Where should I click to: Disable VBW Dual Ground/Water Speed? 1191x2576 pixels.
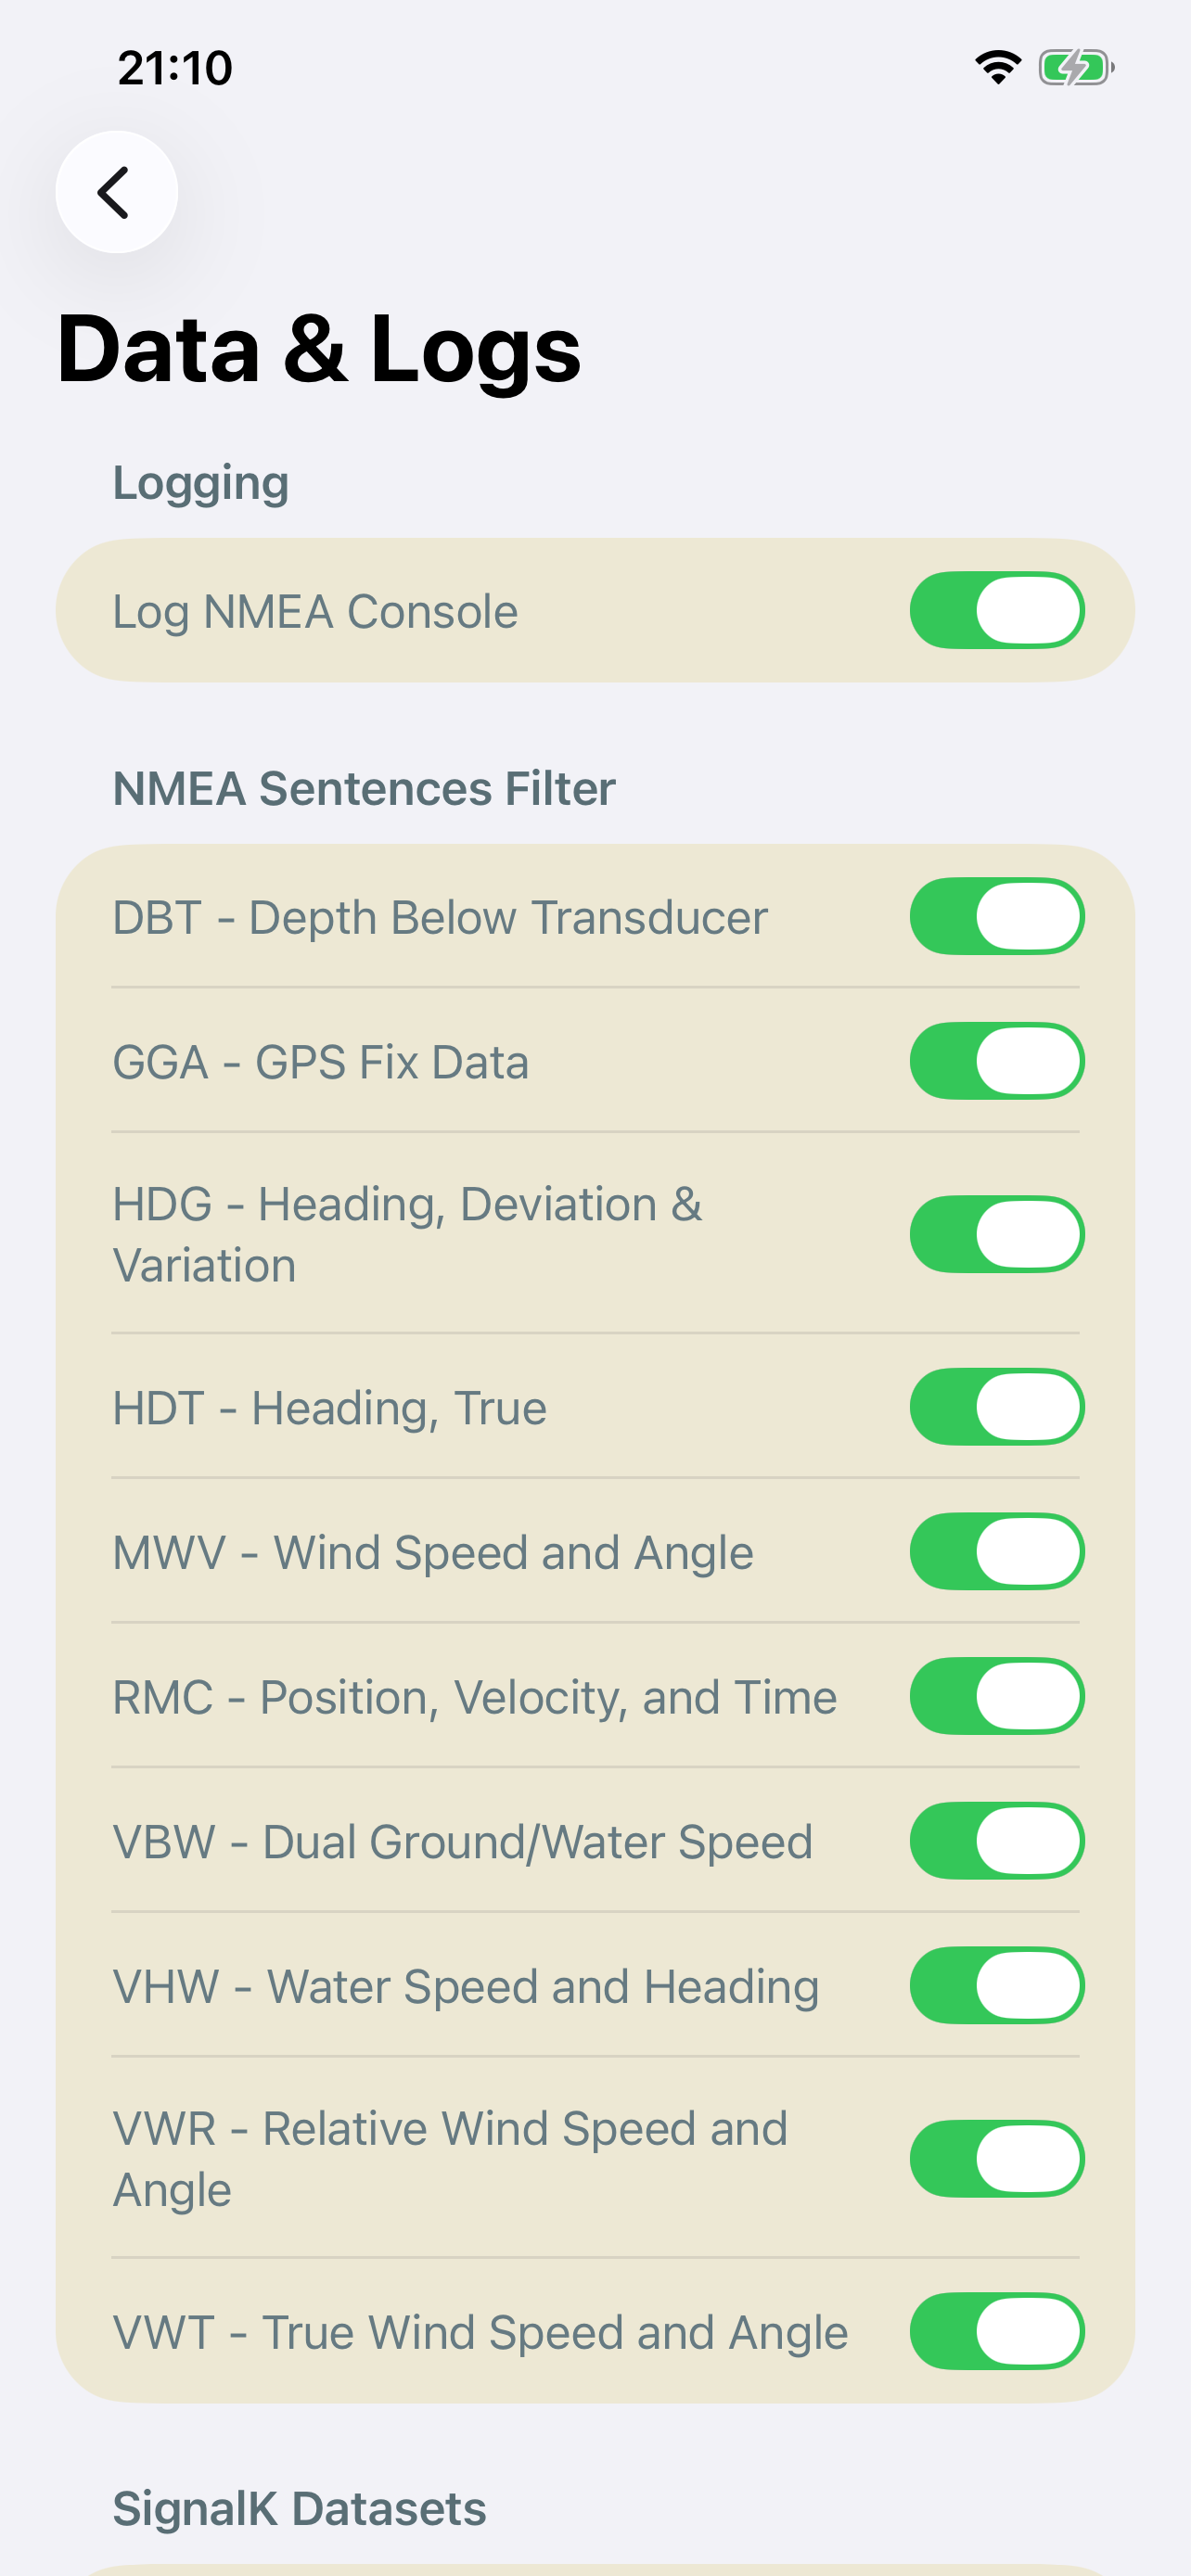996,1841
